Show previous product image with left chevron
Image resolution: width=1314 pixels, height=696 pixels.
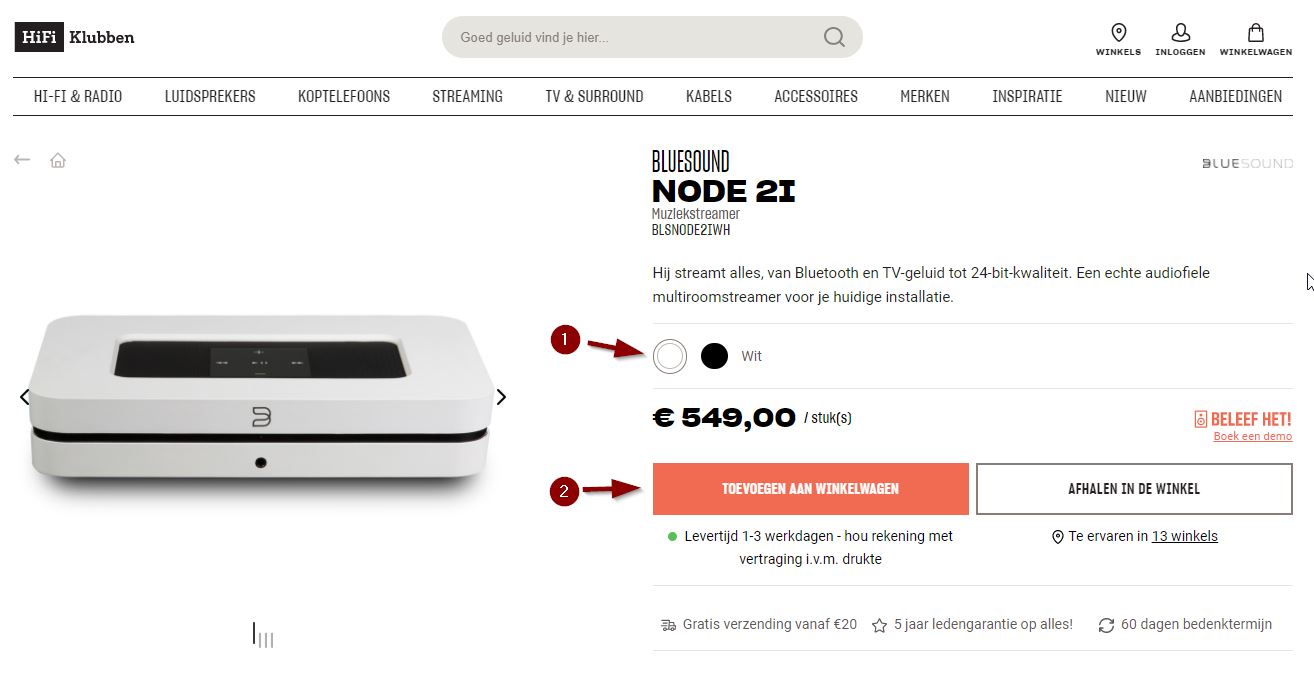click(25, 397)
